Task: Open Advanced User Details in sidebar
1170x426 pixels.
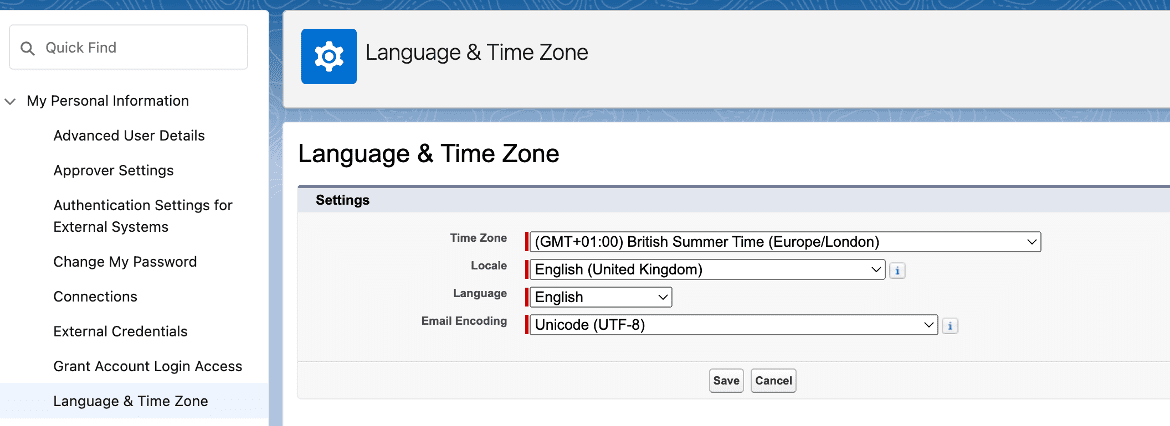Action: click(129, 136)
